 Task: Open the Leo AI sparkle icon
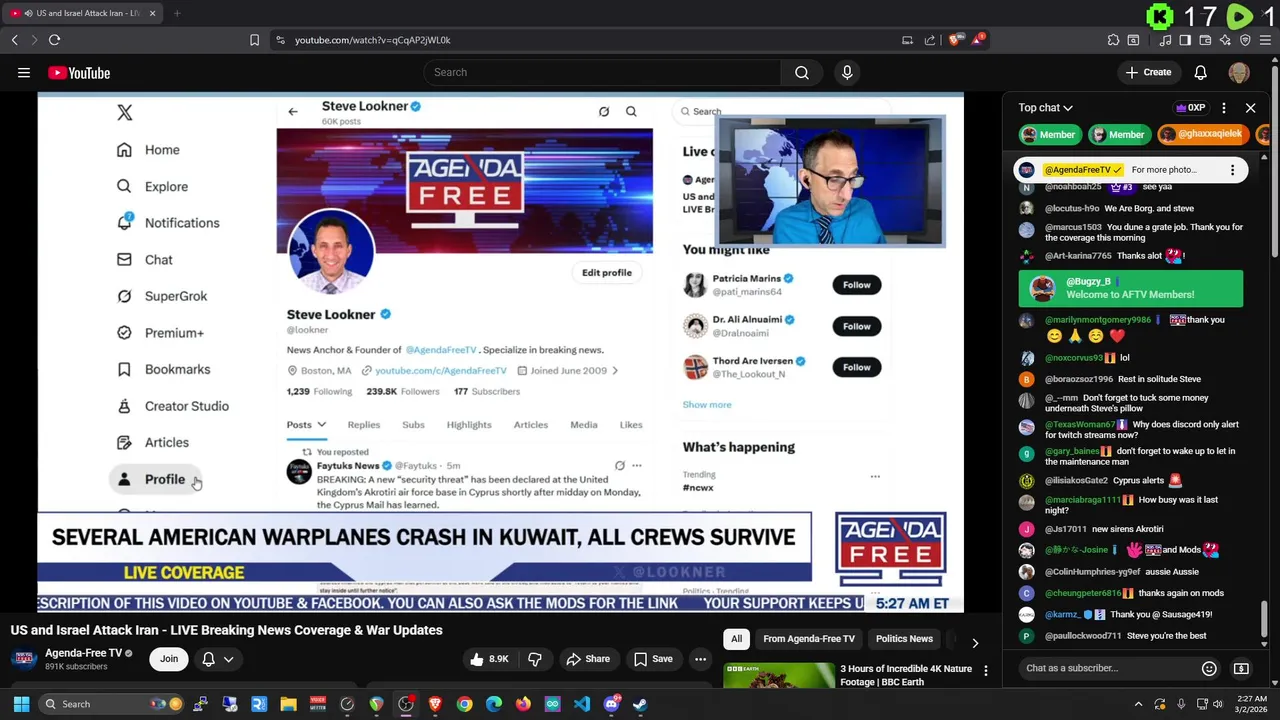pyautogui.click(x=1225, y=40)
